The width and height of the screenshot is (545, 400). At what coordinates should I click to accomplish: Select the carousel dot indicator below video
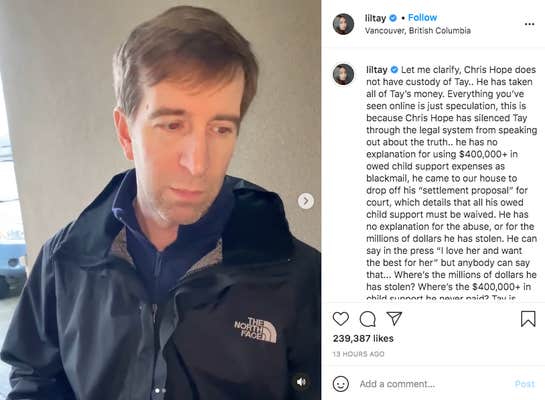point(160,391)
